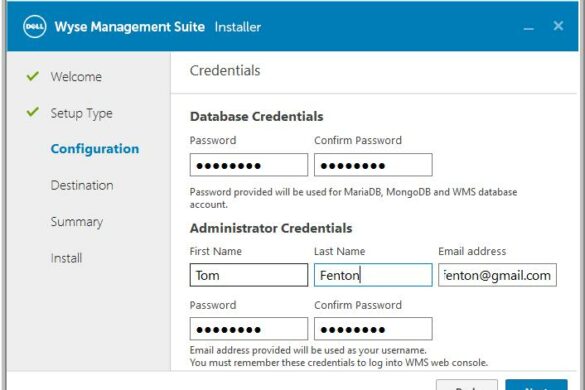This screenshot has height=390, width=585.
Task: Select the Configuration step
Action: (x=95, y=149)
